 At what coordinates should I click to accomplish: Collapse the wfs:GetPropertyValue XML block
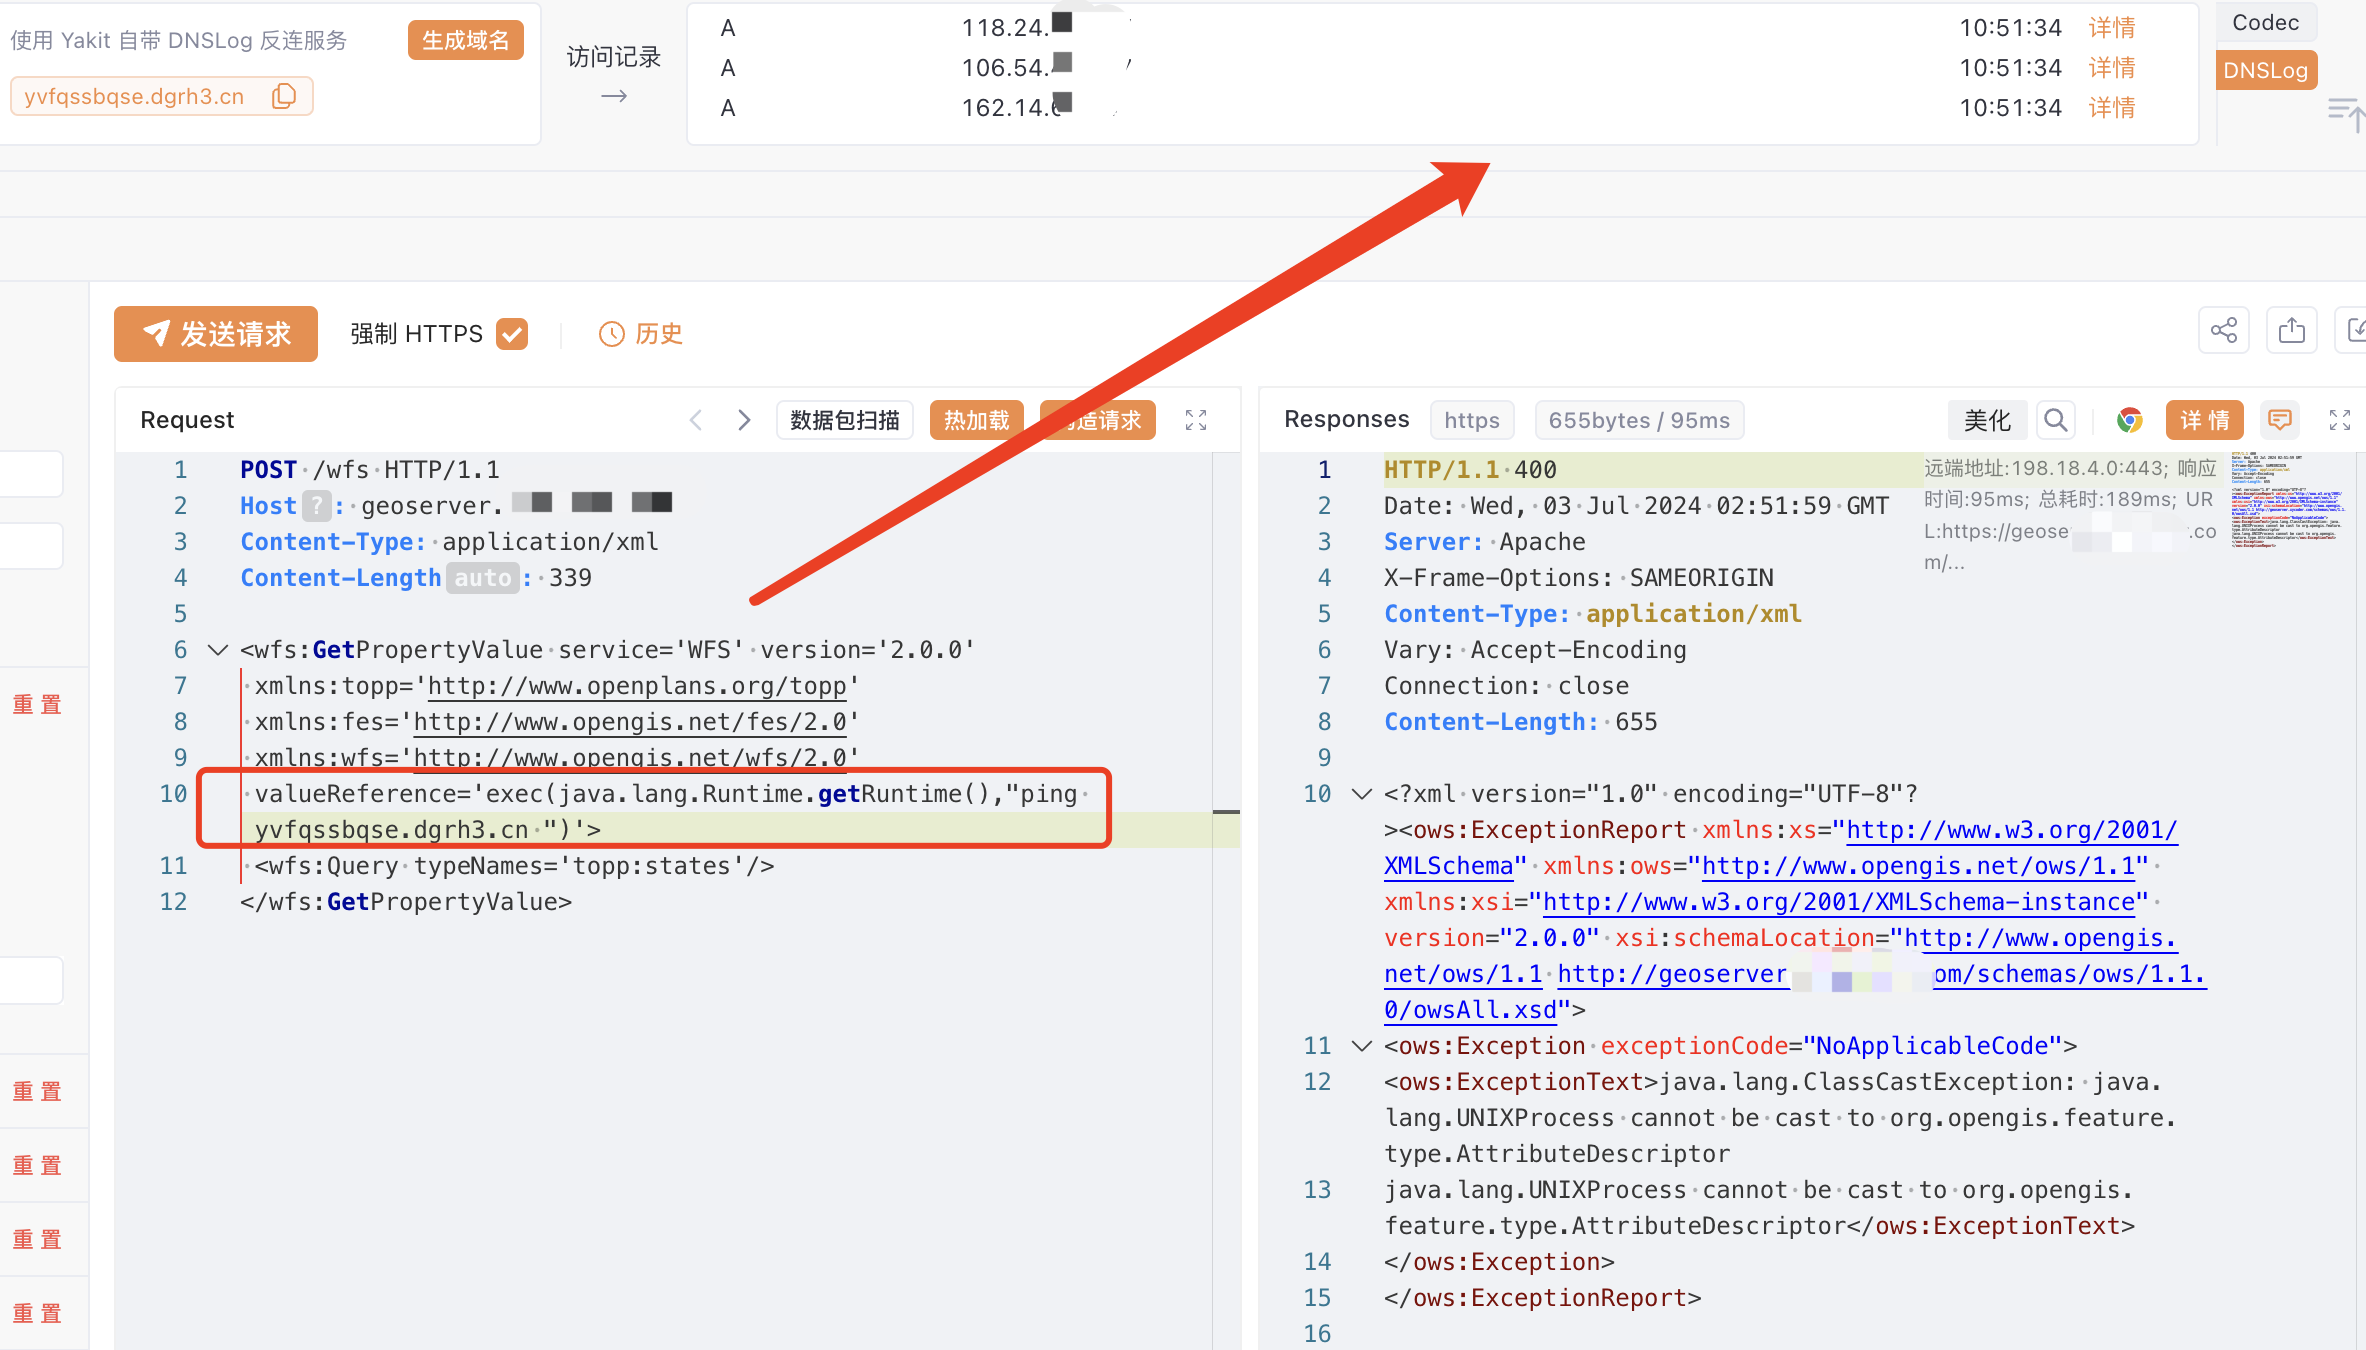217,650
